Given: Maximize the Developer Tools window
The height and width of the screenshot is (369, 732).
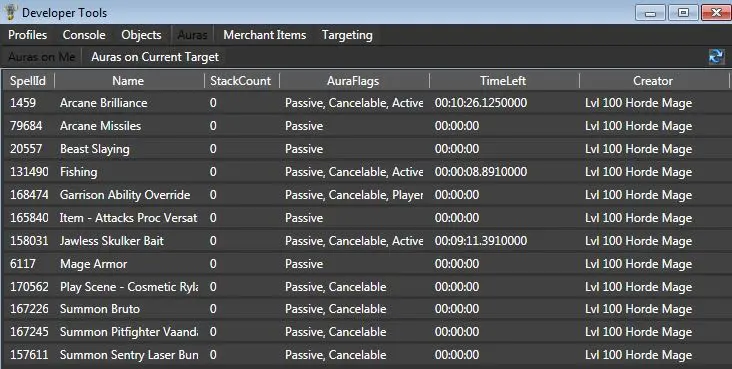Looking at the screenshot, I should pos(683,12).
